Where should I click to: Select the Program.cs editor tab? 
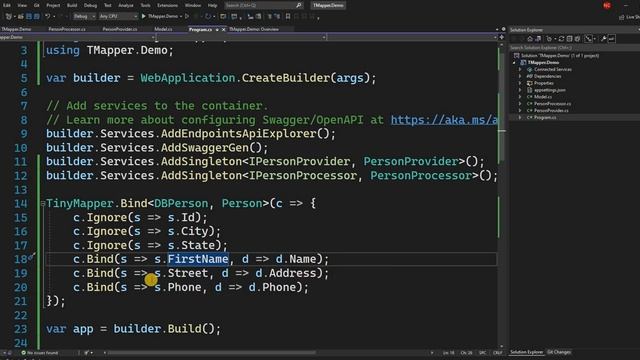tap(200, 29)
